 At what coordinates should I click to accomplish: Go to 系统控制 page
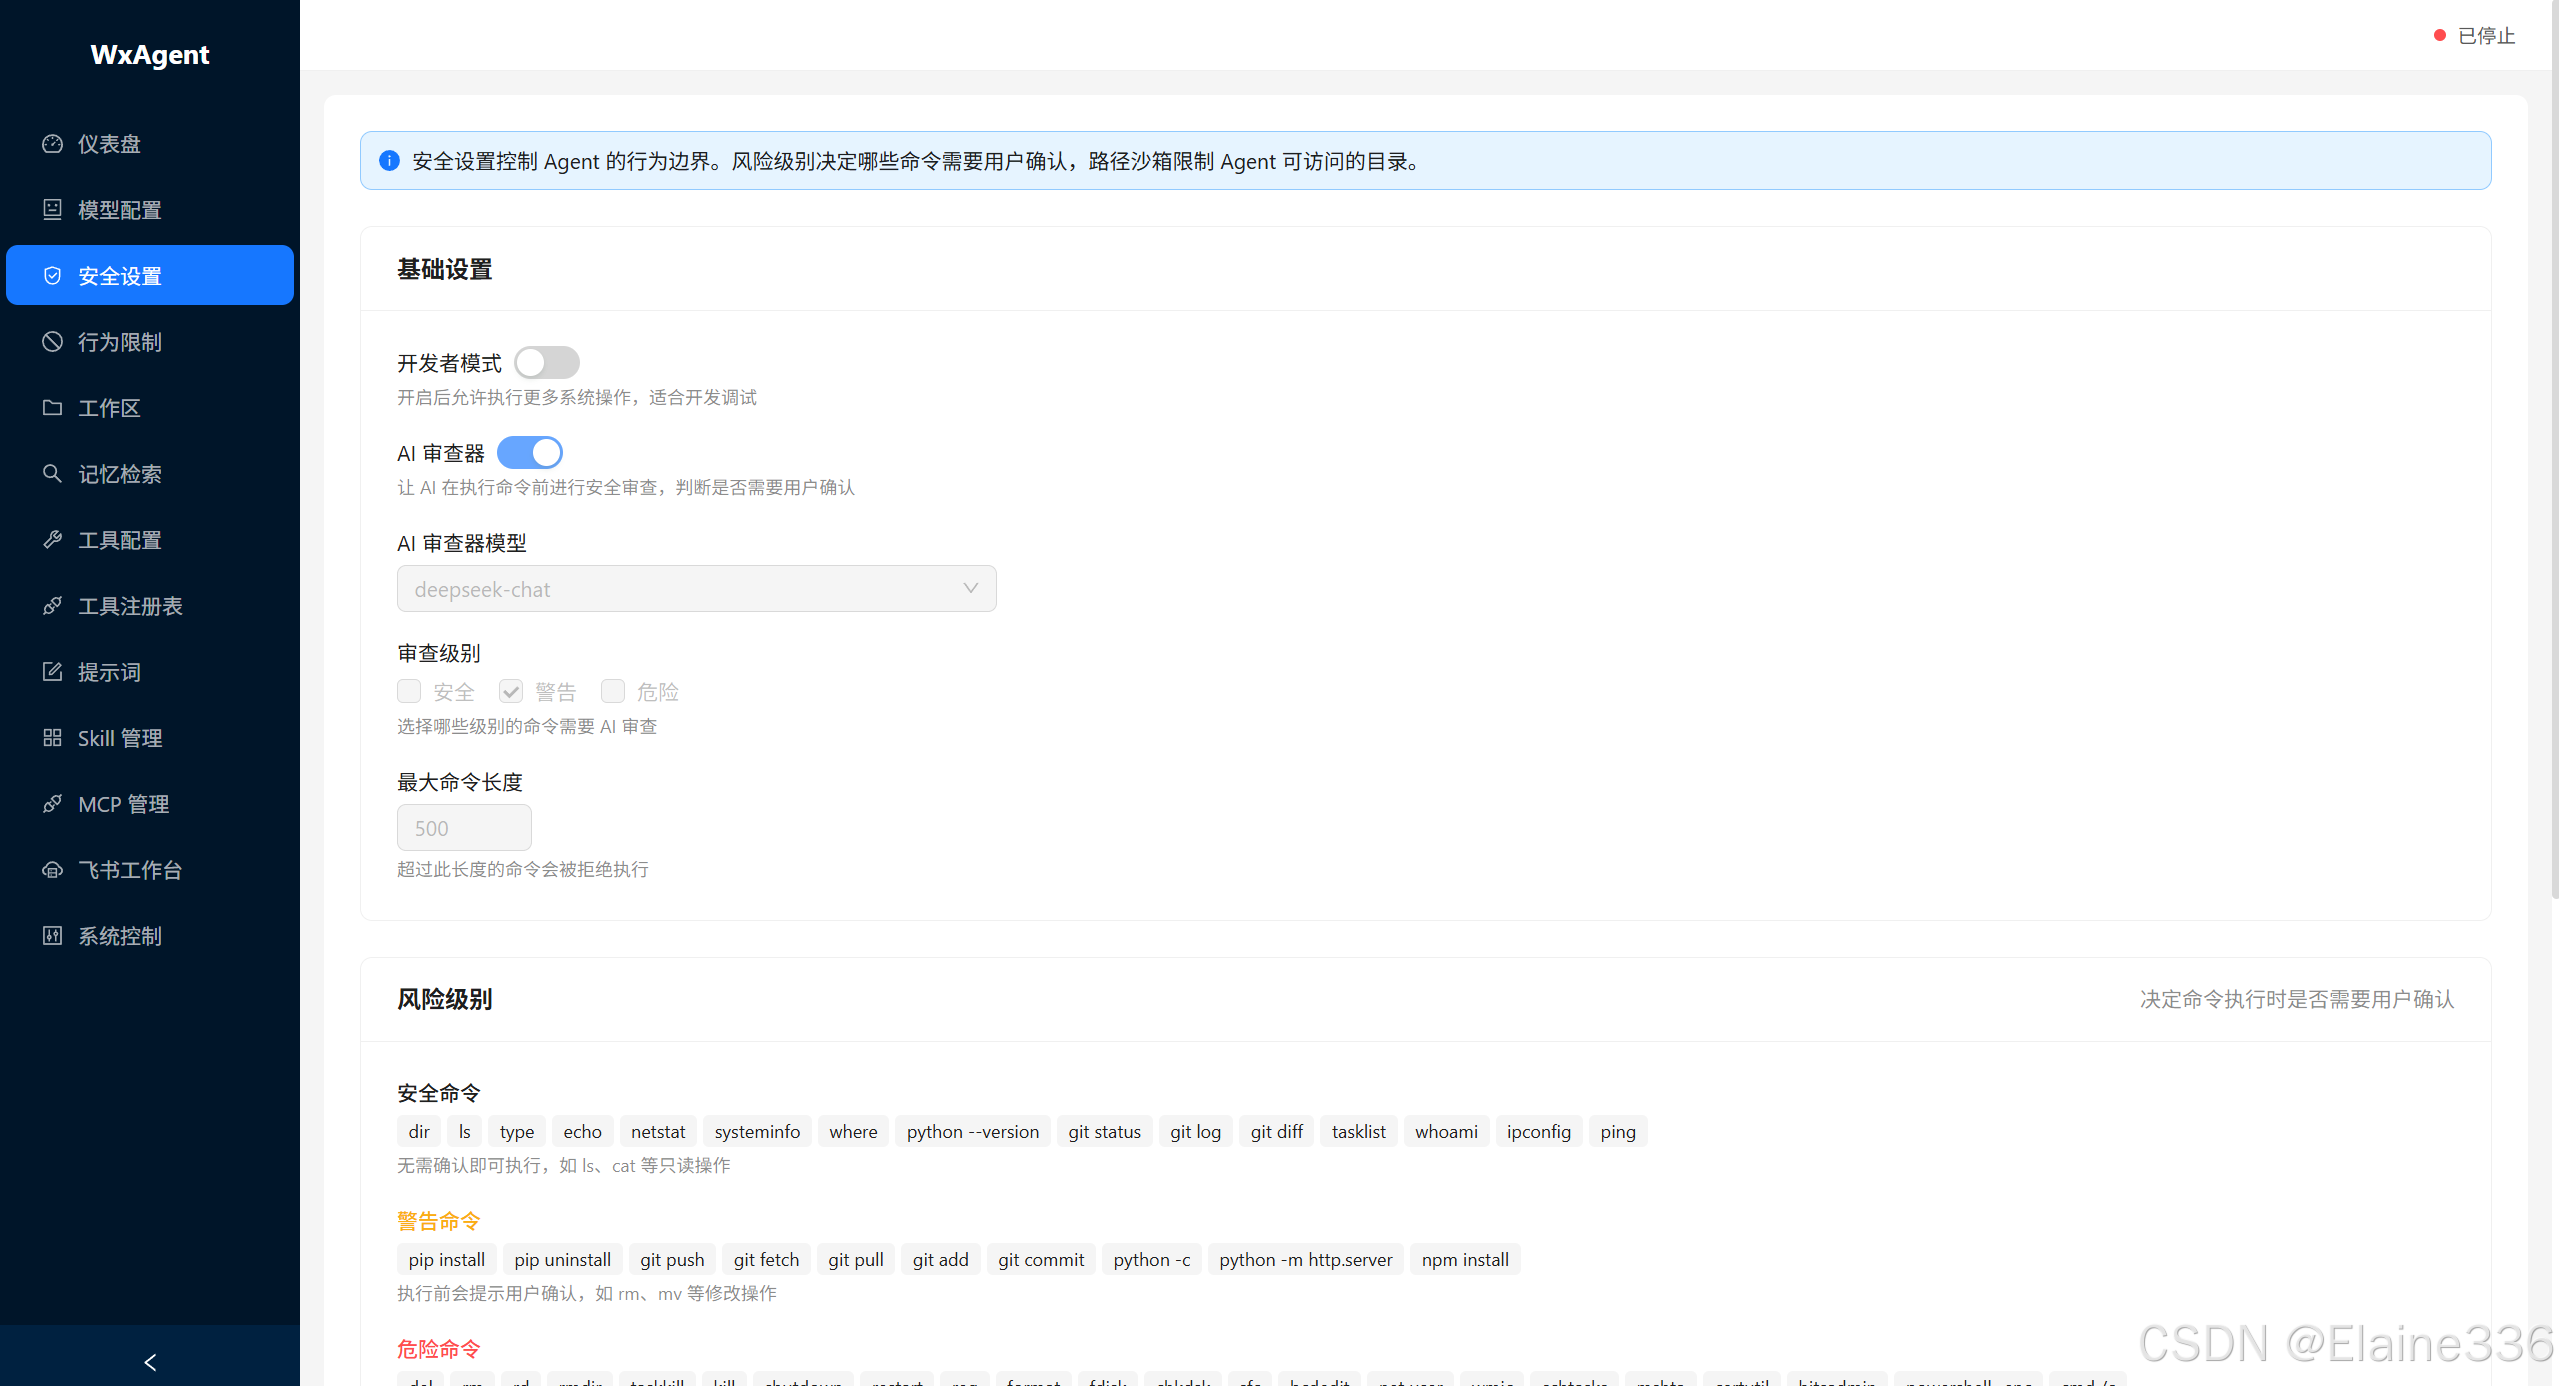[x=150, y=935]
